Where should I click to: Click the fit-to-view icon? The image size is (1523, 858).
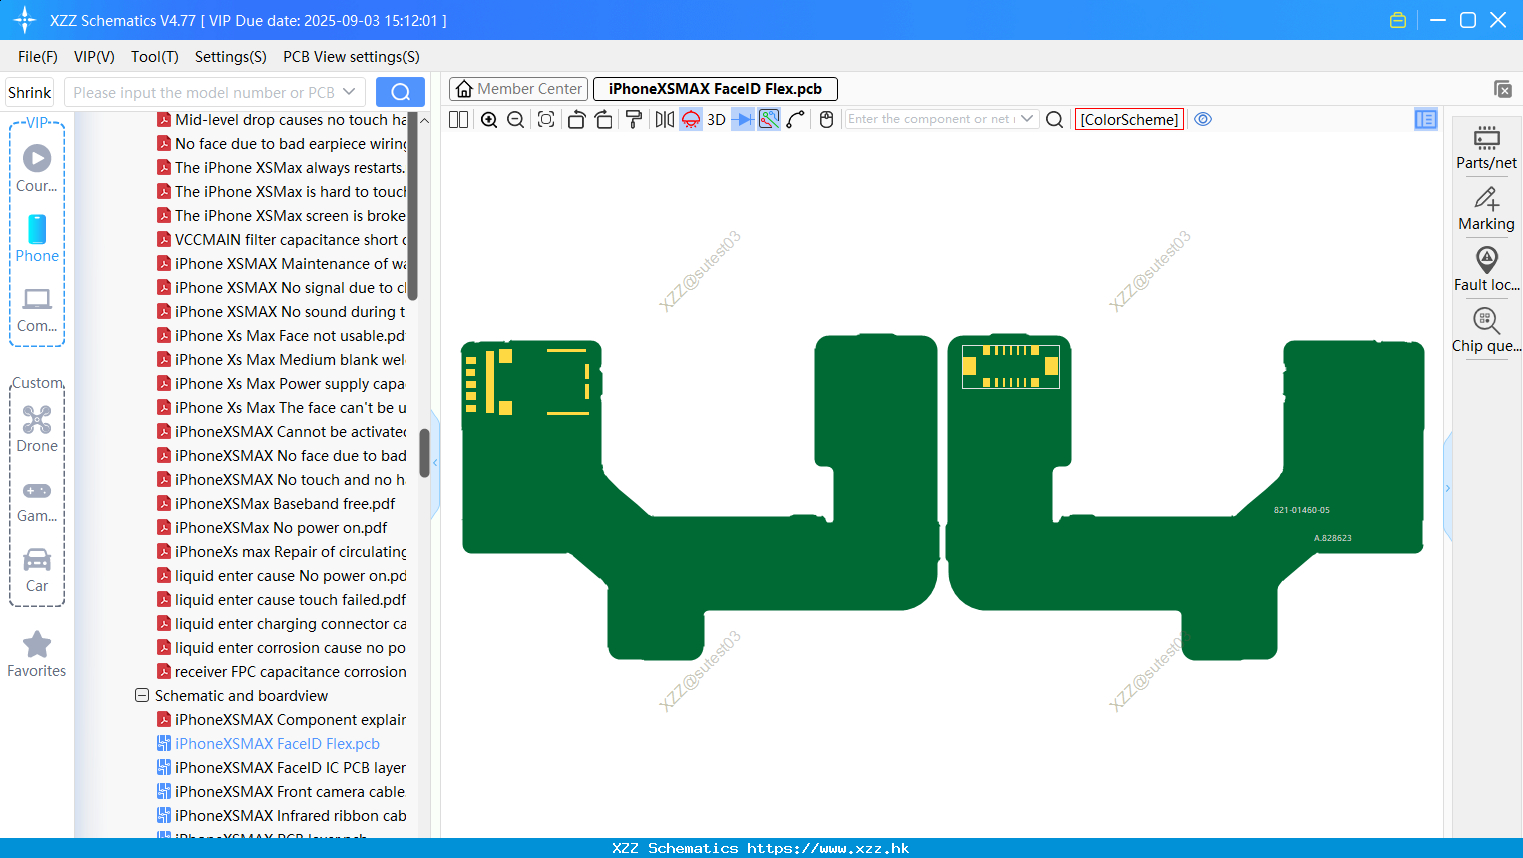click(546, 120)
